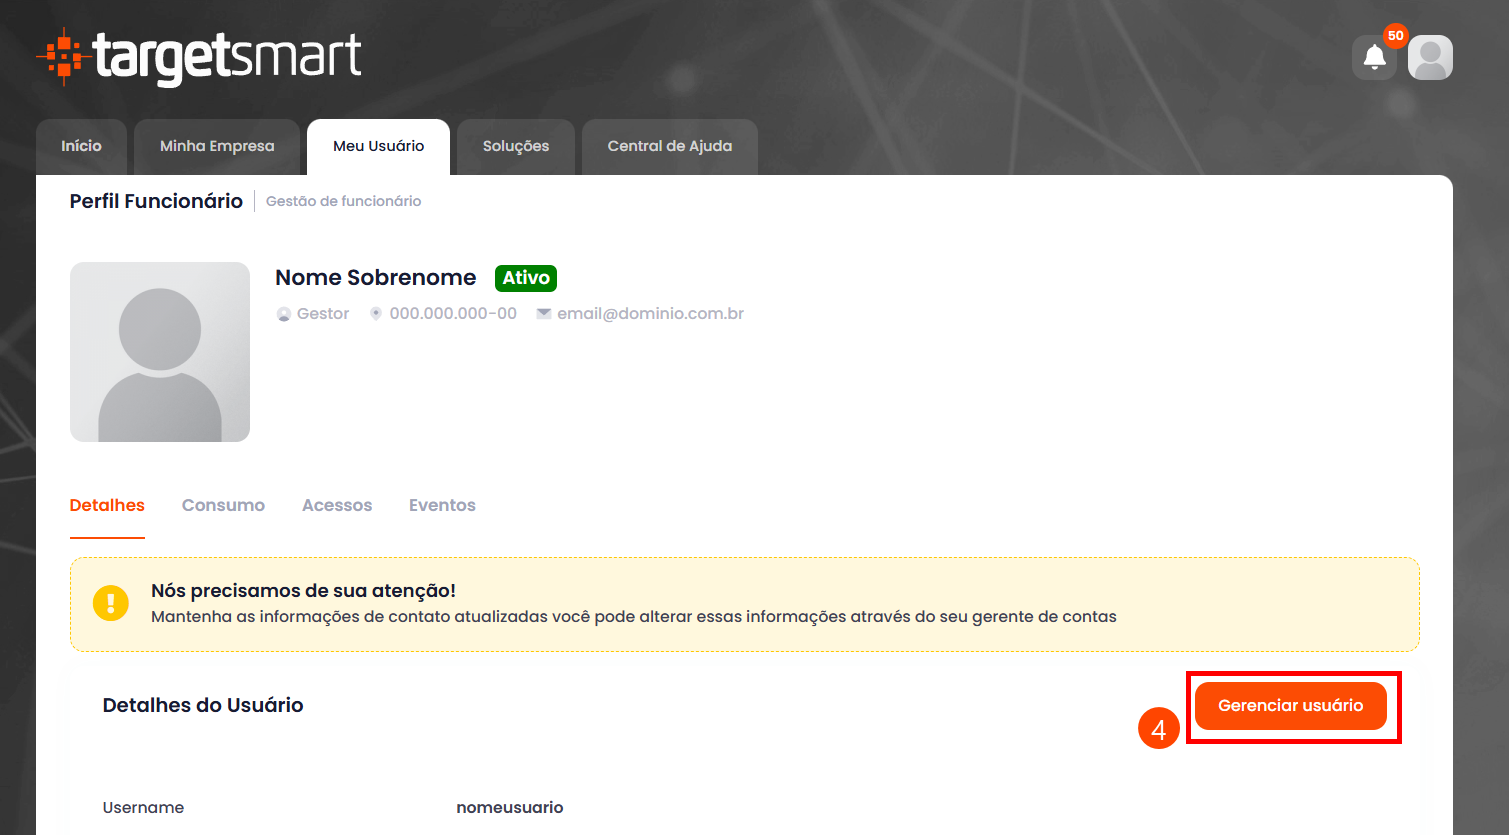Click the user avatar icon in header
The image size is (1509, 835).
pos(1430,58)
